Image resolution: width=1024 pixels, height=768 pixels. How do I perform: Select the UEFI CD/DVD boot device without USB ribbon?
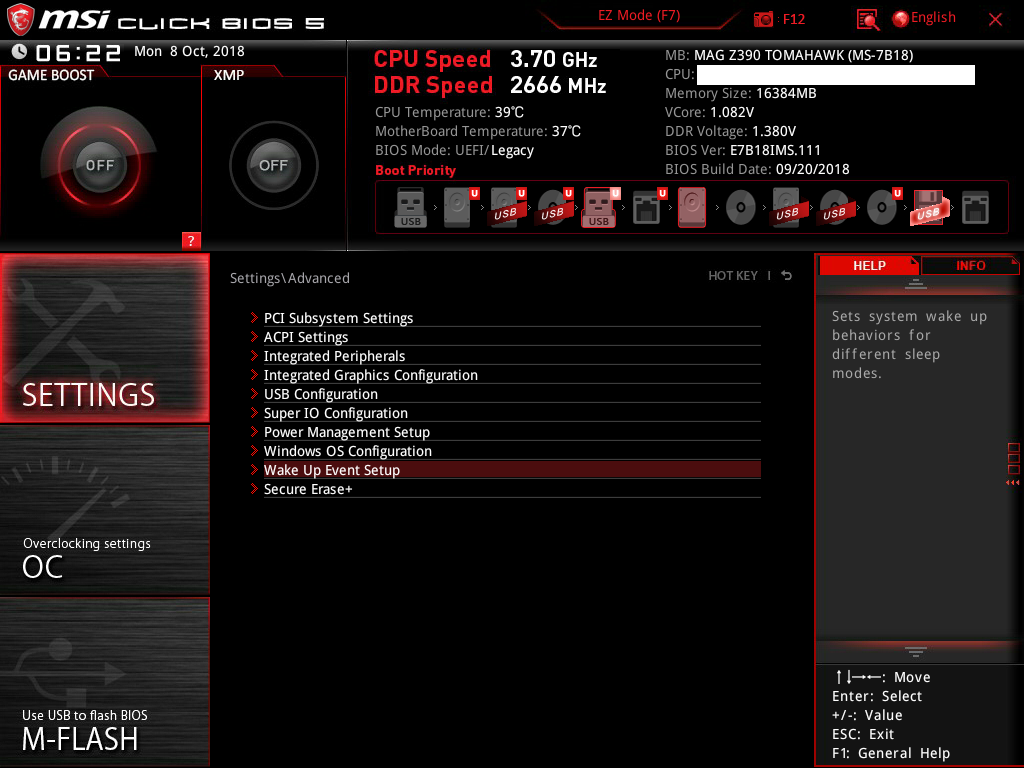tap(884, 208)
